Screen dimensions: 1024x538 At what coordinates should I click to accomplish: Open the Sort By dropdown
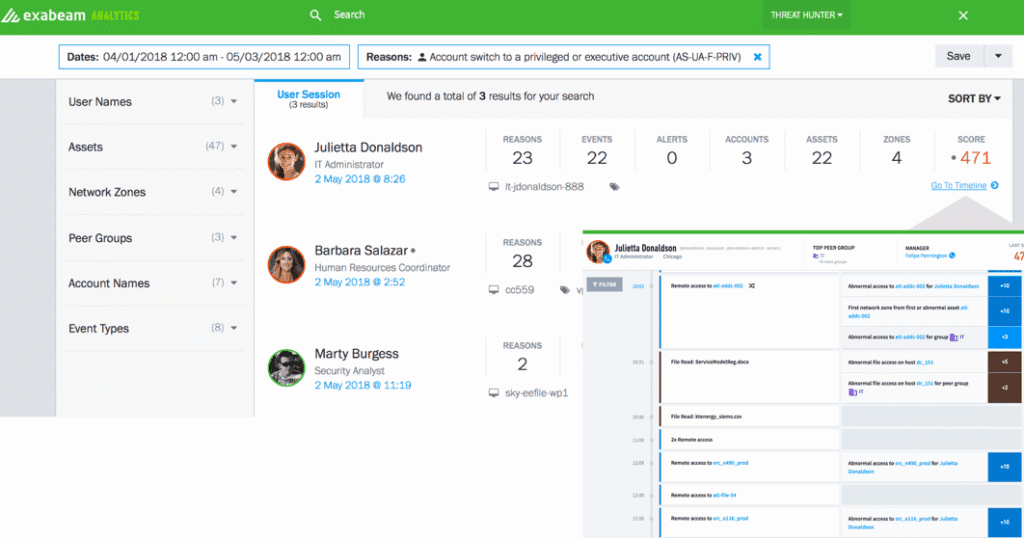(x=974, y=99)
